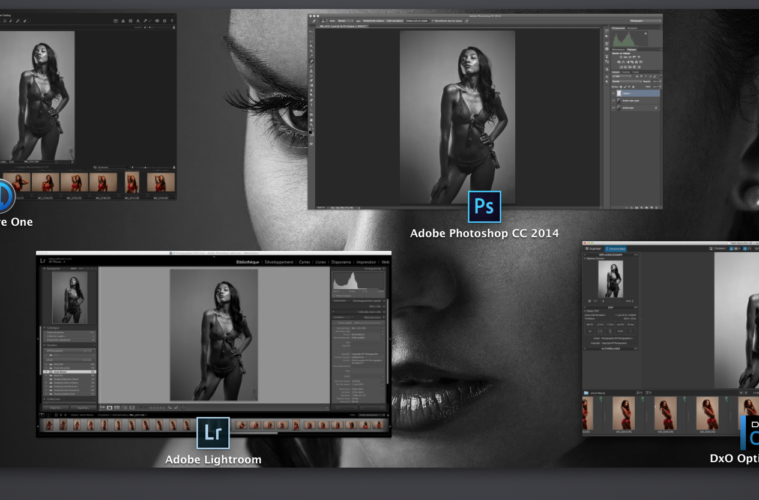Click the DxO Optics app icon
This screenshot has width=759, height=500.
tap(749, 433)
